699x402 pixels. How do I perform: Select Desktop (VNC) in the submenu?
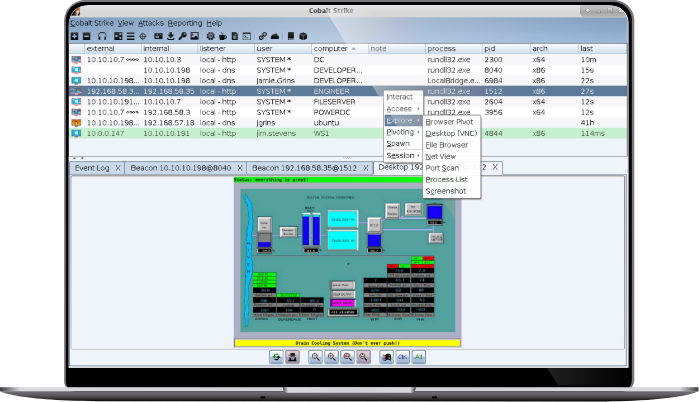click(x=451, y=133)
